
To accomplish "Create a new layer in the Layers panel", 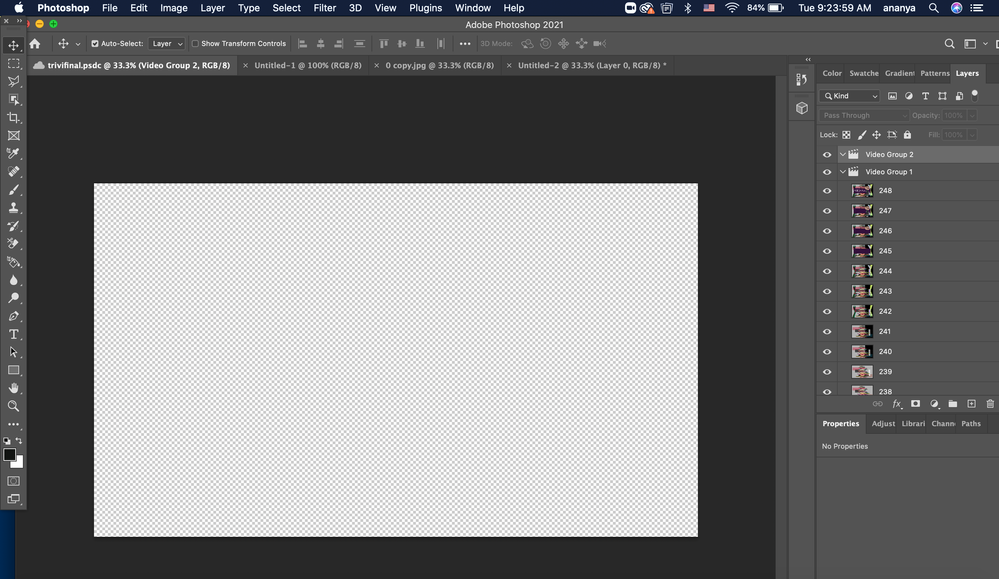I will coord(970,404).
